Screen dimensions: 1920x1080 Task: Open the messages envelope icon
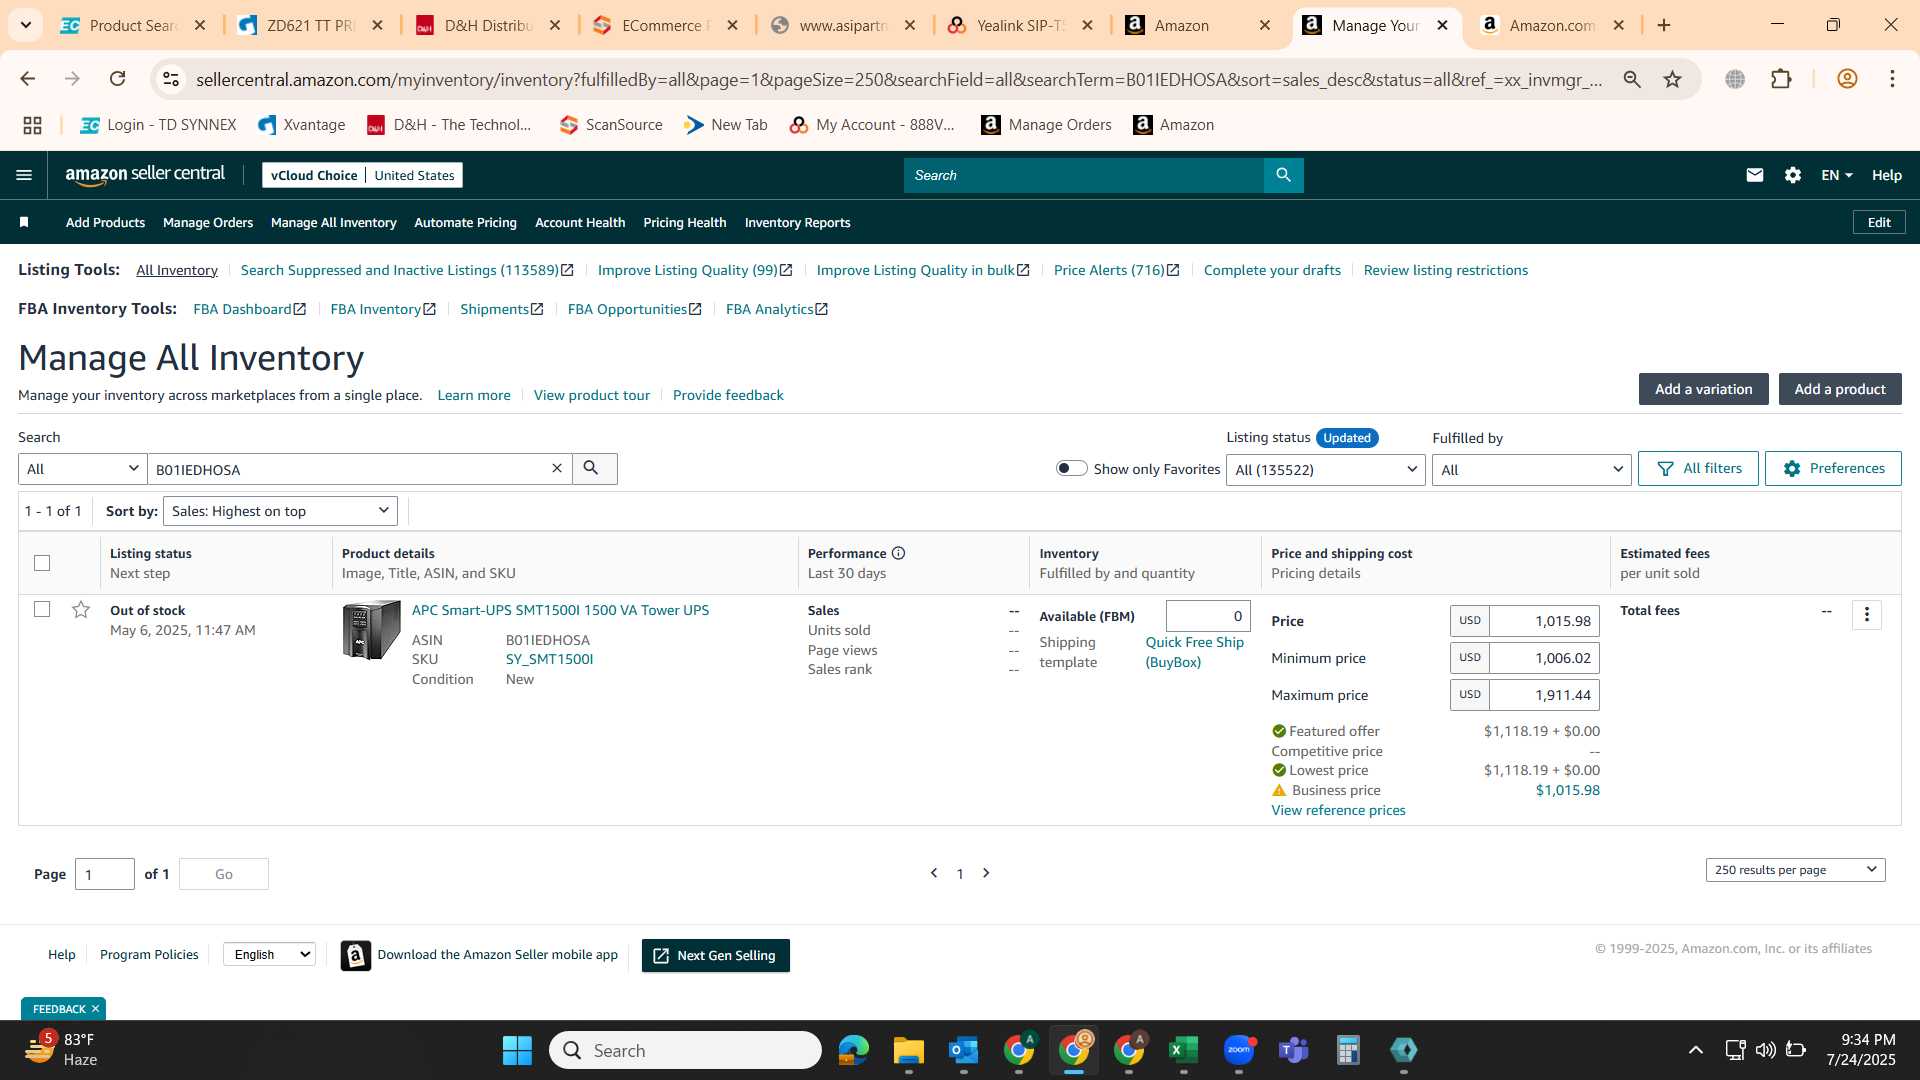click(x=1755, y=175)
